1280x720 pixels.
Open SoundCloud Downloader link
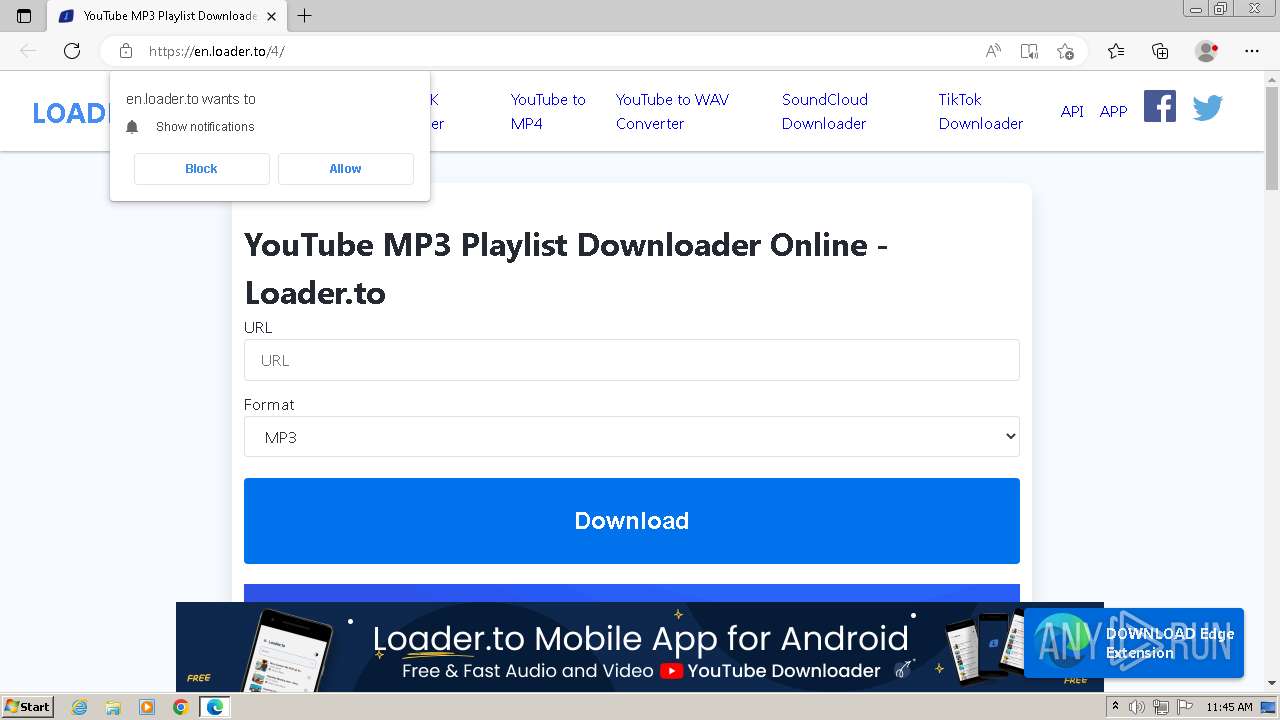[825, 111]
